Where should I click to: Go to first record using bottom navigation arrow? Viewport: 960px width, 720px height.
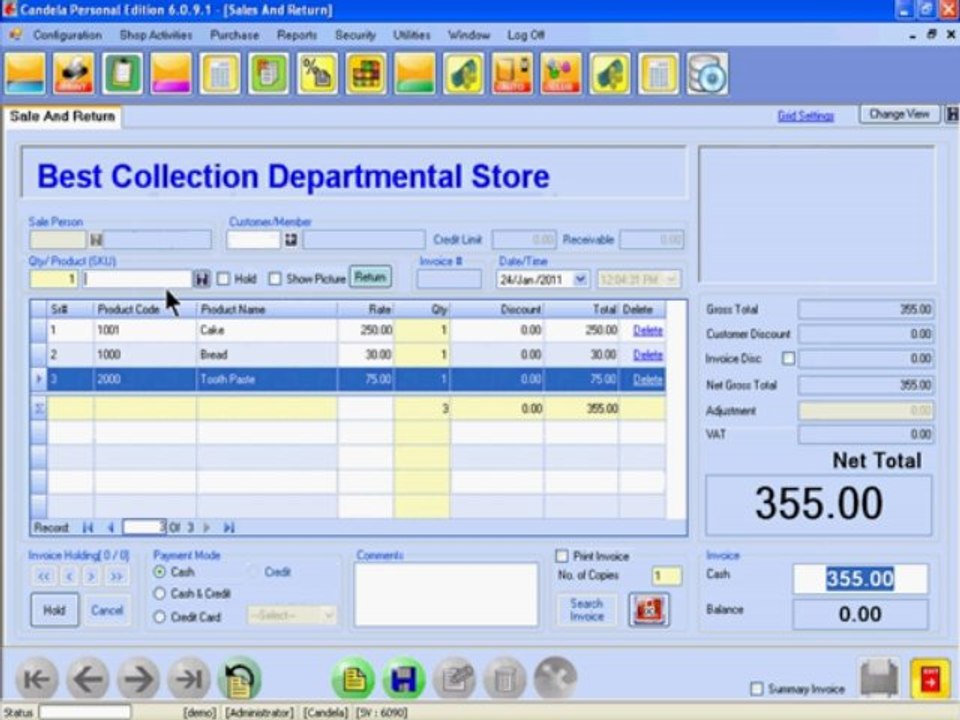[x=37, y=678]
